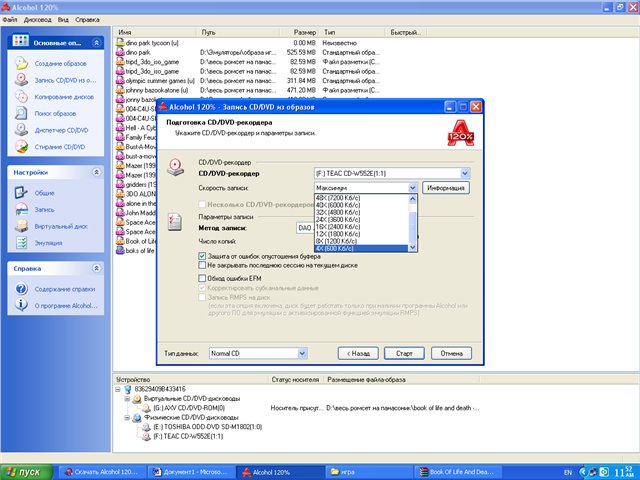Click the Информация button
Screen dimensions: 640x480
[445, 188]
